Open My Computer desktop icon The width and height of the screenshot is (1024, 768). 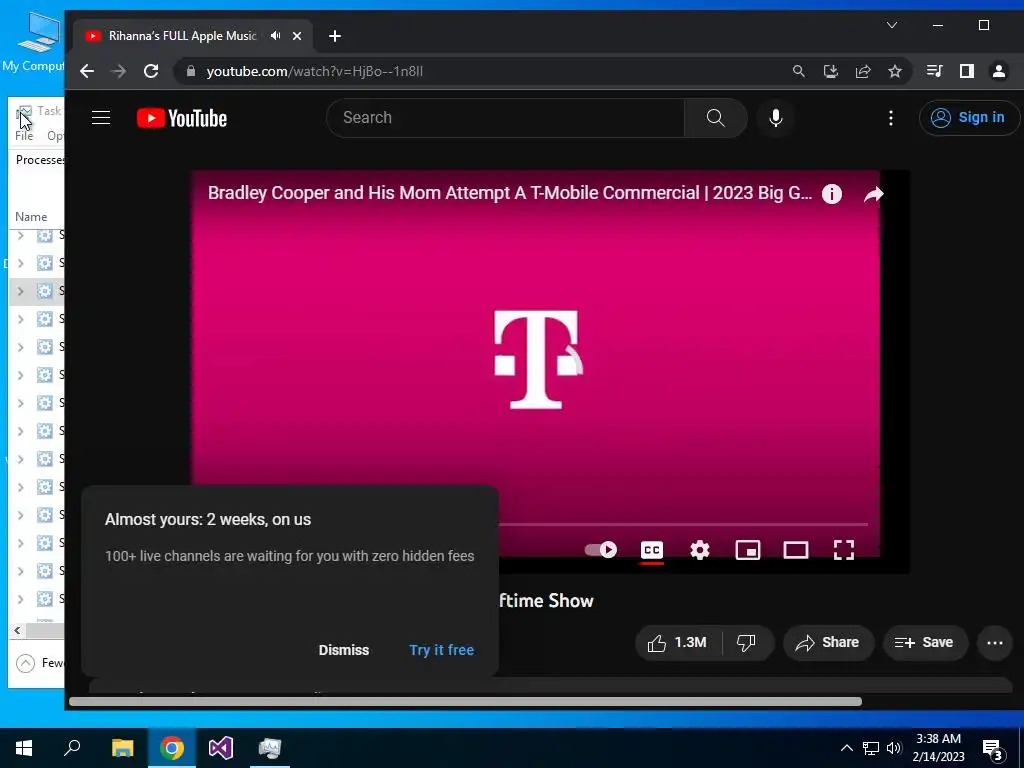point(34,42)
